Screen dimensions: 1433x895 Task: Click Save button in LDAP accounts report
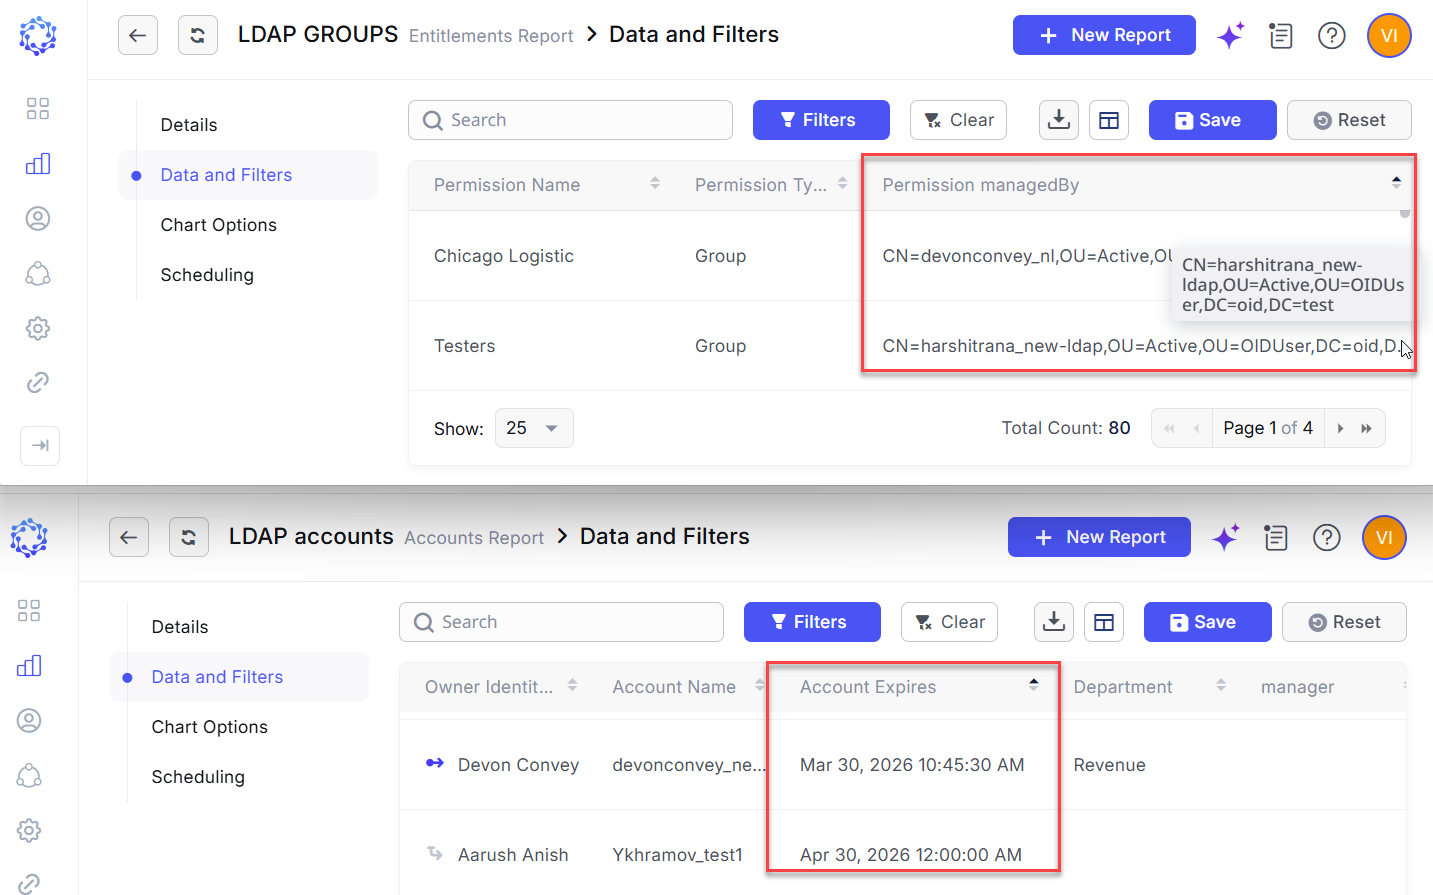1207,622
